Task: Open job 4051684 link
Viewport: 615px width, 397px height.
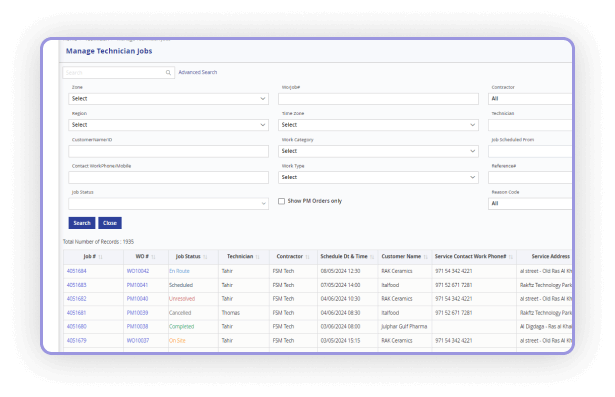Action: click(x=76, y=271)
